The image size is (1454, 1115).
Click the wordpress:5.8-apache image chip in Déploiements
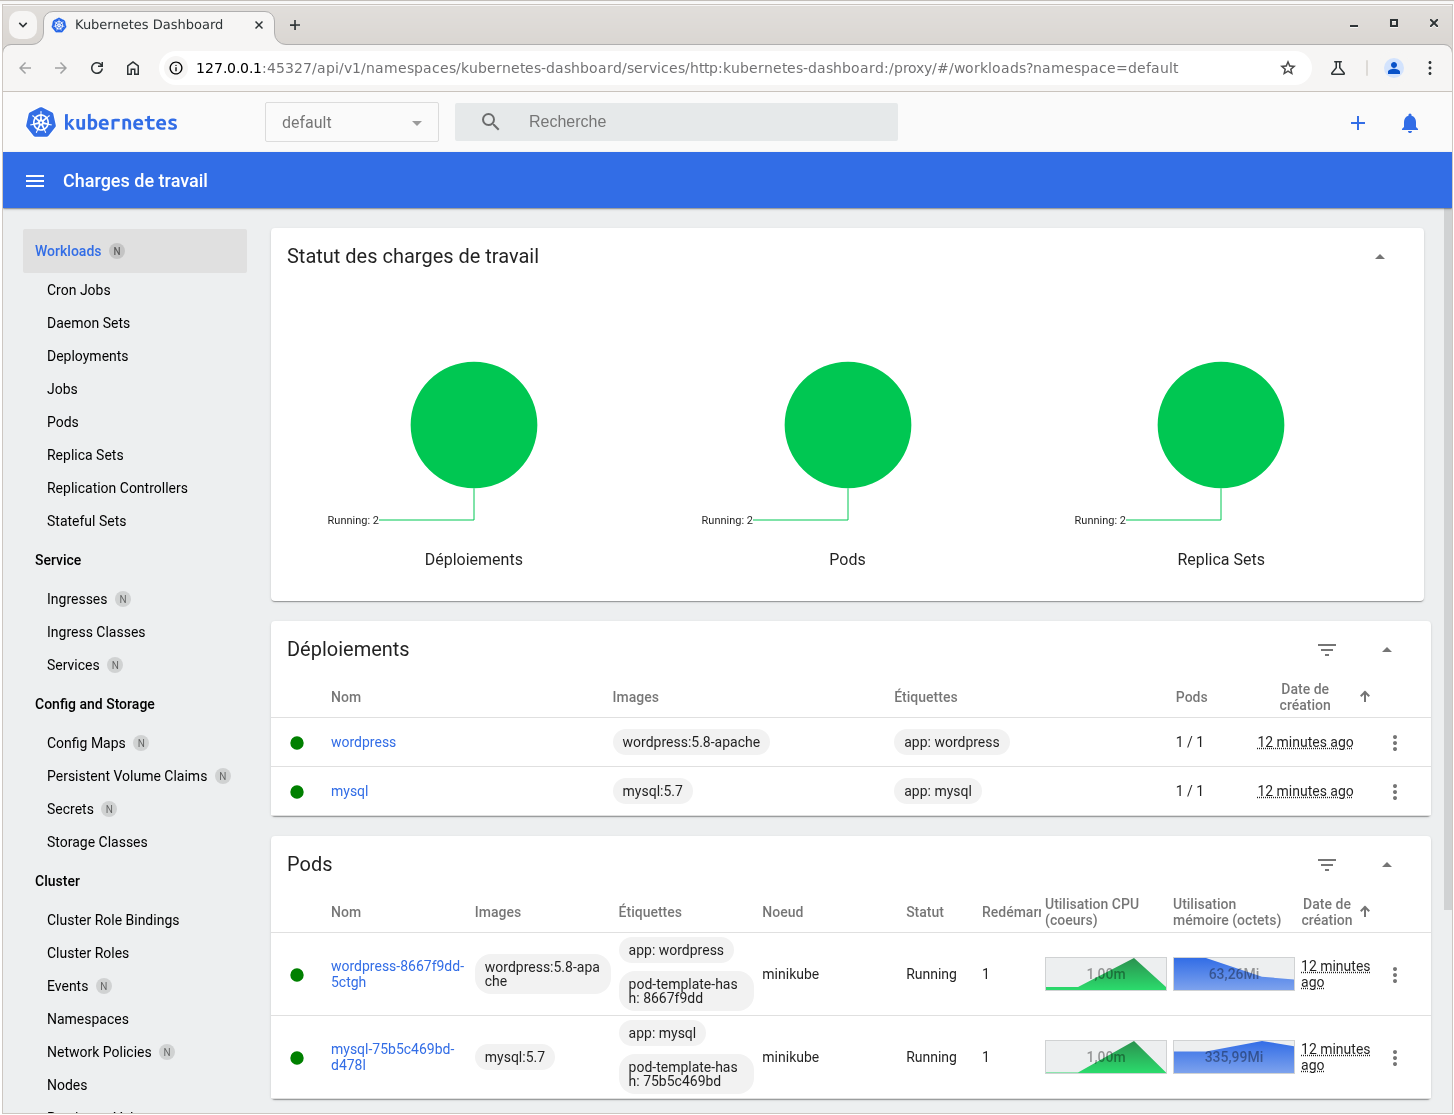click(691, 742)
